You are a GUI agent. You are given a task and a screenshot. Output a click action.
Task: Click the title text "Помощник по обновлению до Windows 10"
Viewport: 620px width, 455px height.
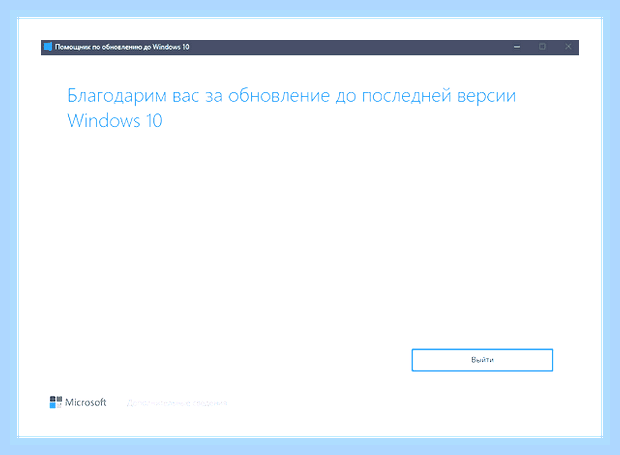click(122, 47)
